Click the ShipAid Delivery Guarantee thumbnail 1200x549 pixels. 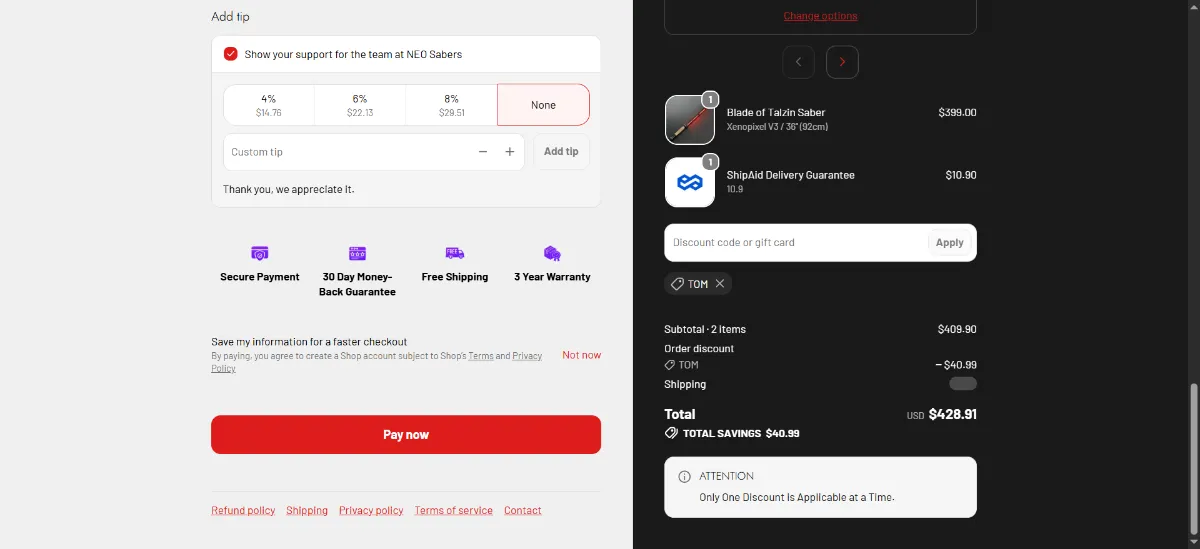pos(690,182)
